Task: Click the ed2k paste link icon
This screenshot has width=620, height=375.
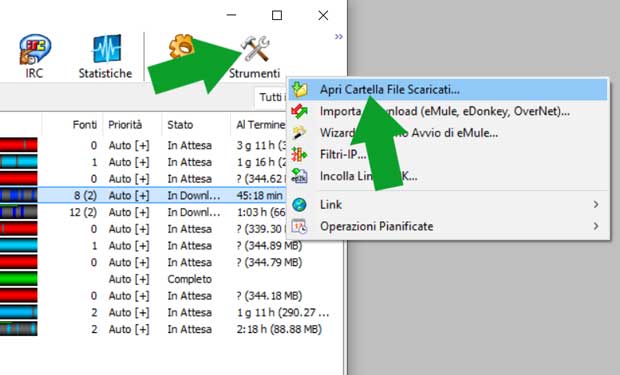Action: point(299,176)
